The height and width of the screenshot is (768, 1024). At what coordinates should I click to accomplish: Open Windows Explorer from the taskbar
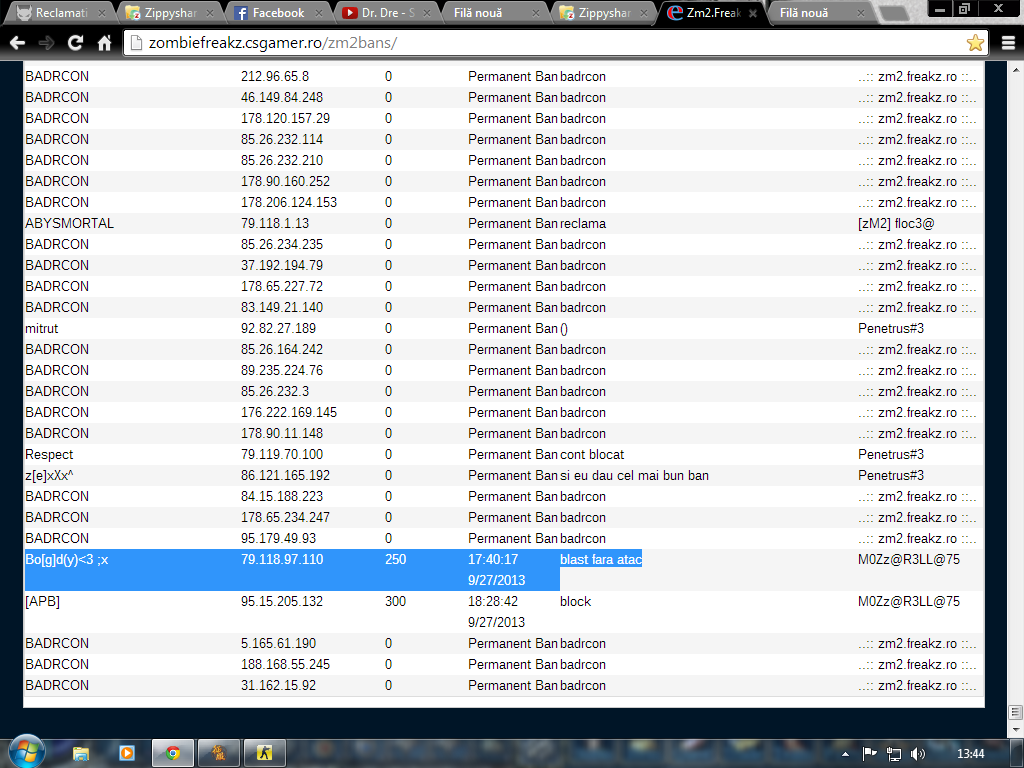pyautogui.click(x=80, y=754)
